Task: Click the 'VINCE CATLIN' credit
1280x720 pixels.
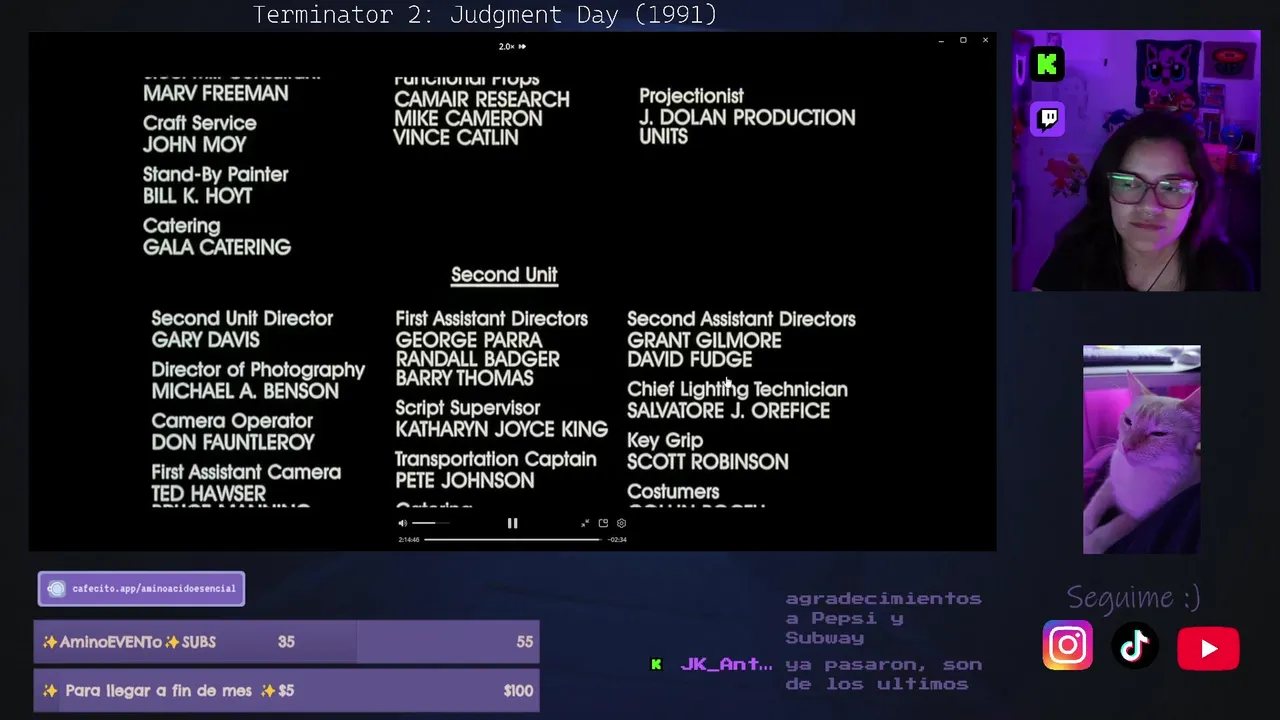Action: [x=456, y=137]
